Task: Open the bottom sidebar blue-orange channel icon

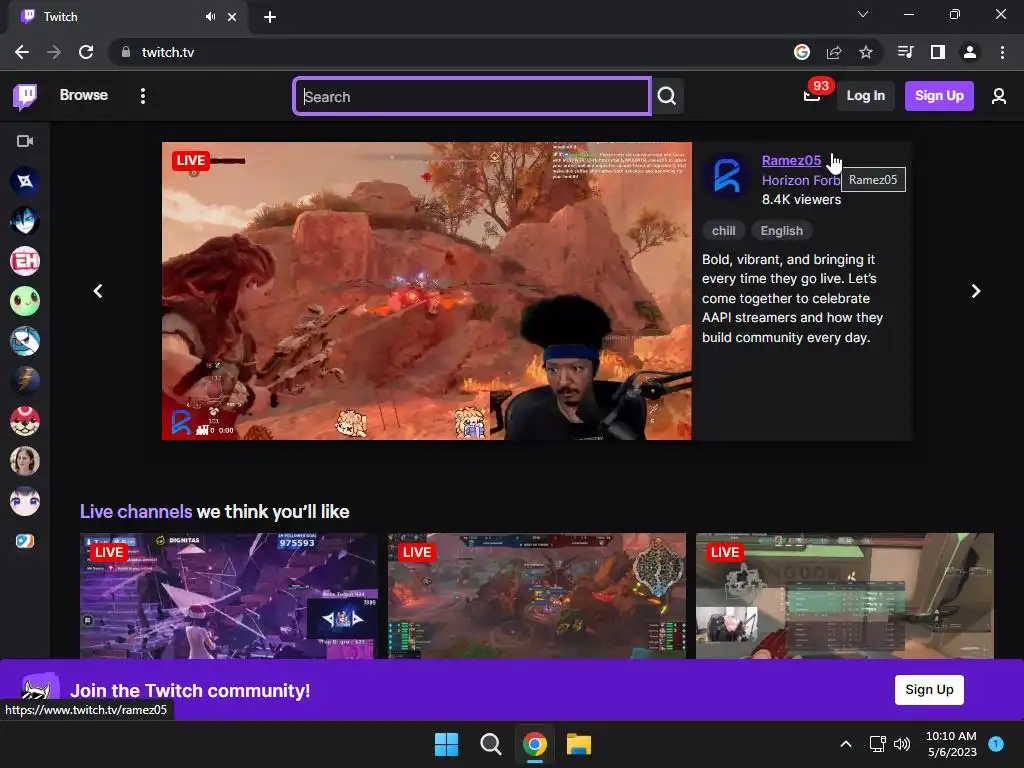Action: [x=25, y=541]
